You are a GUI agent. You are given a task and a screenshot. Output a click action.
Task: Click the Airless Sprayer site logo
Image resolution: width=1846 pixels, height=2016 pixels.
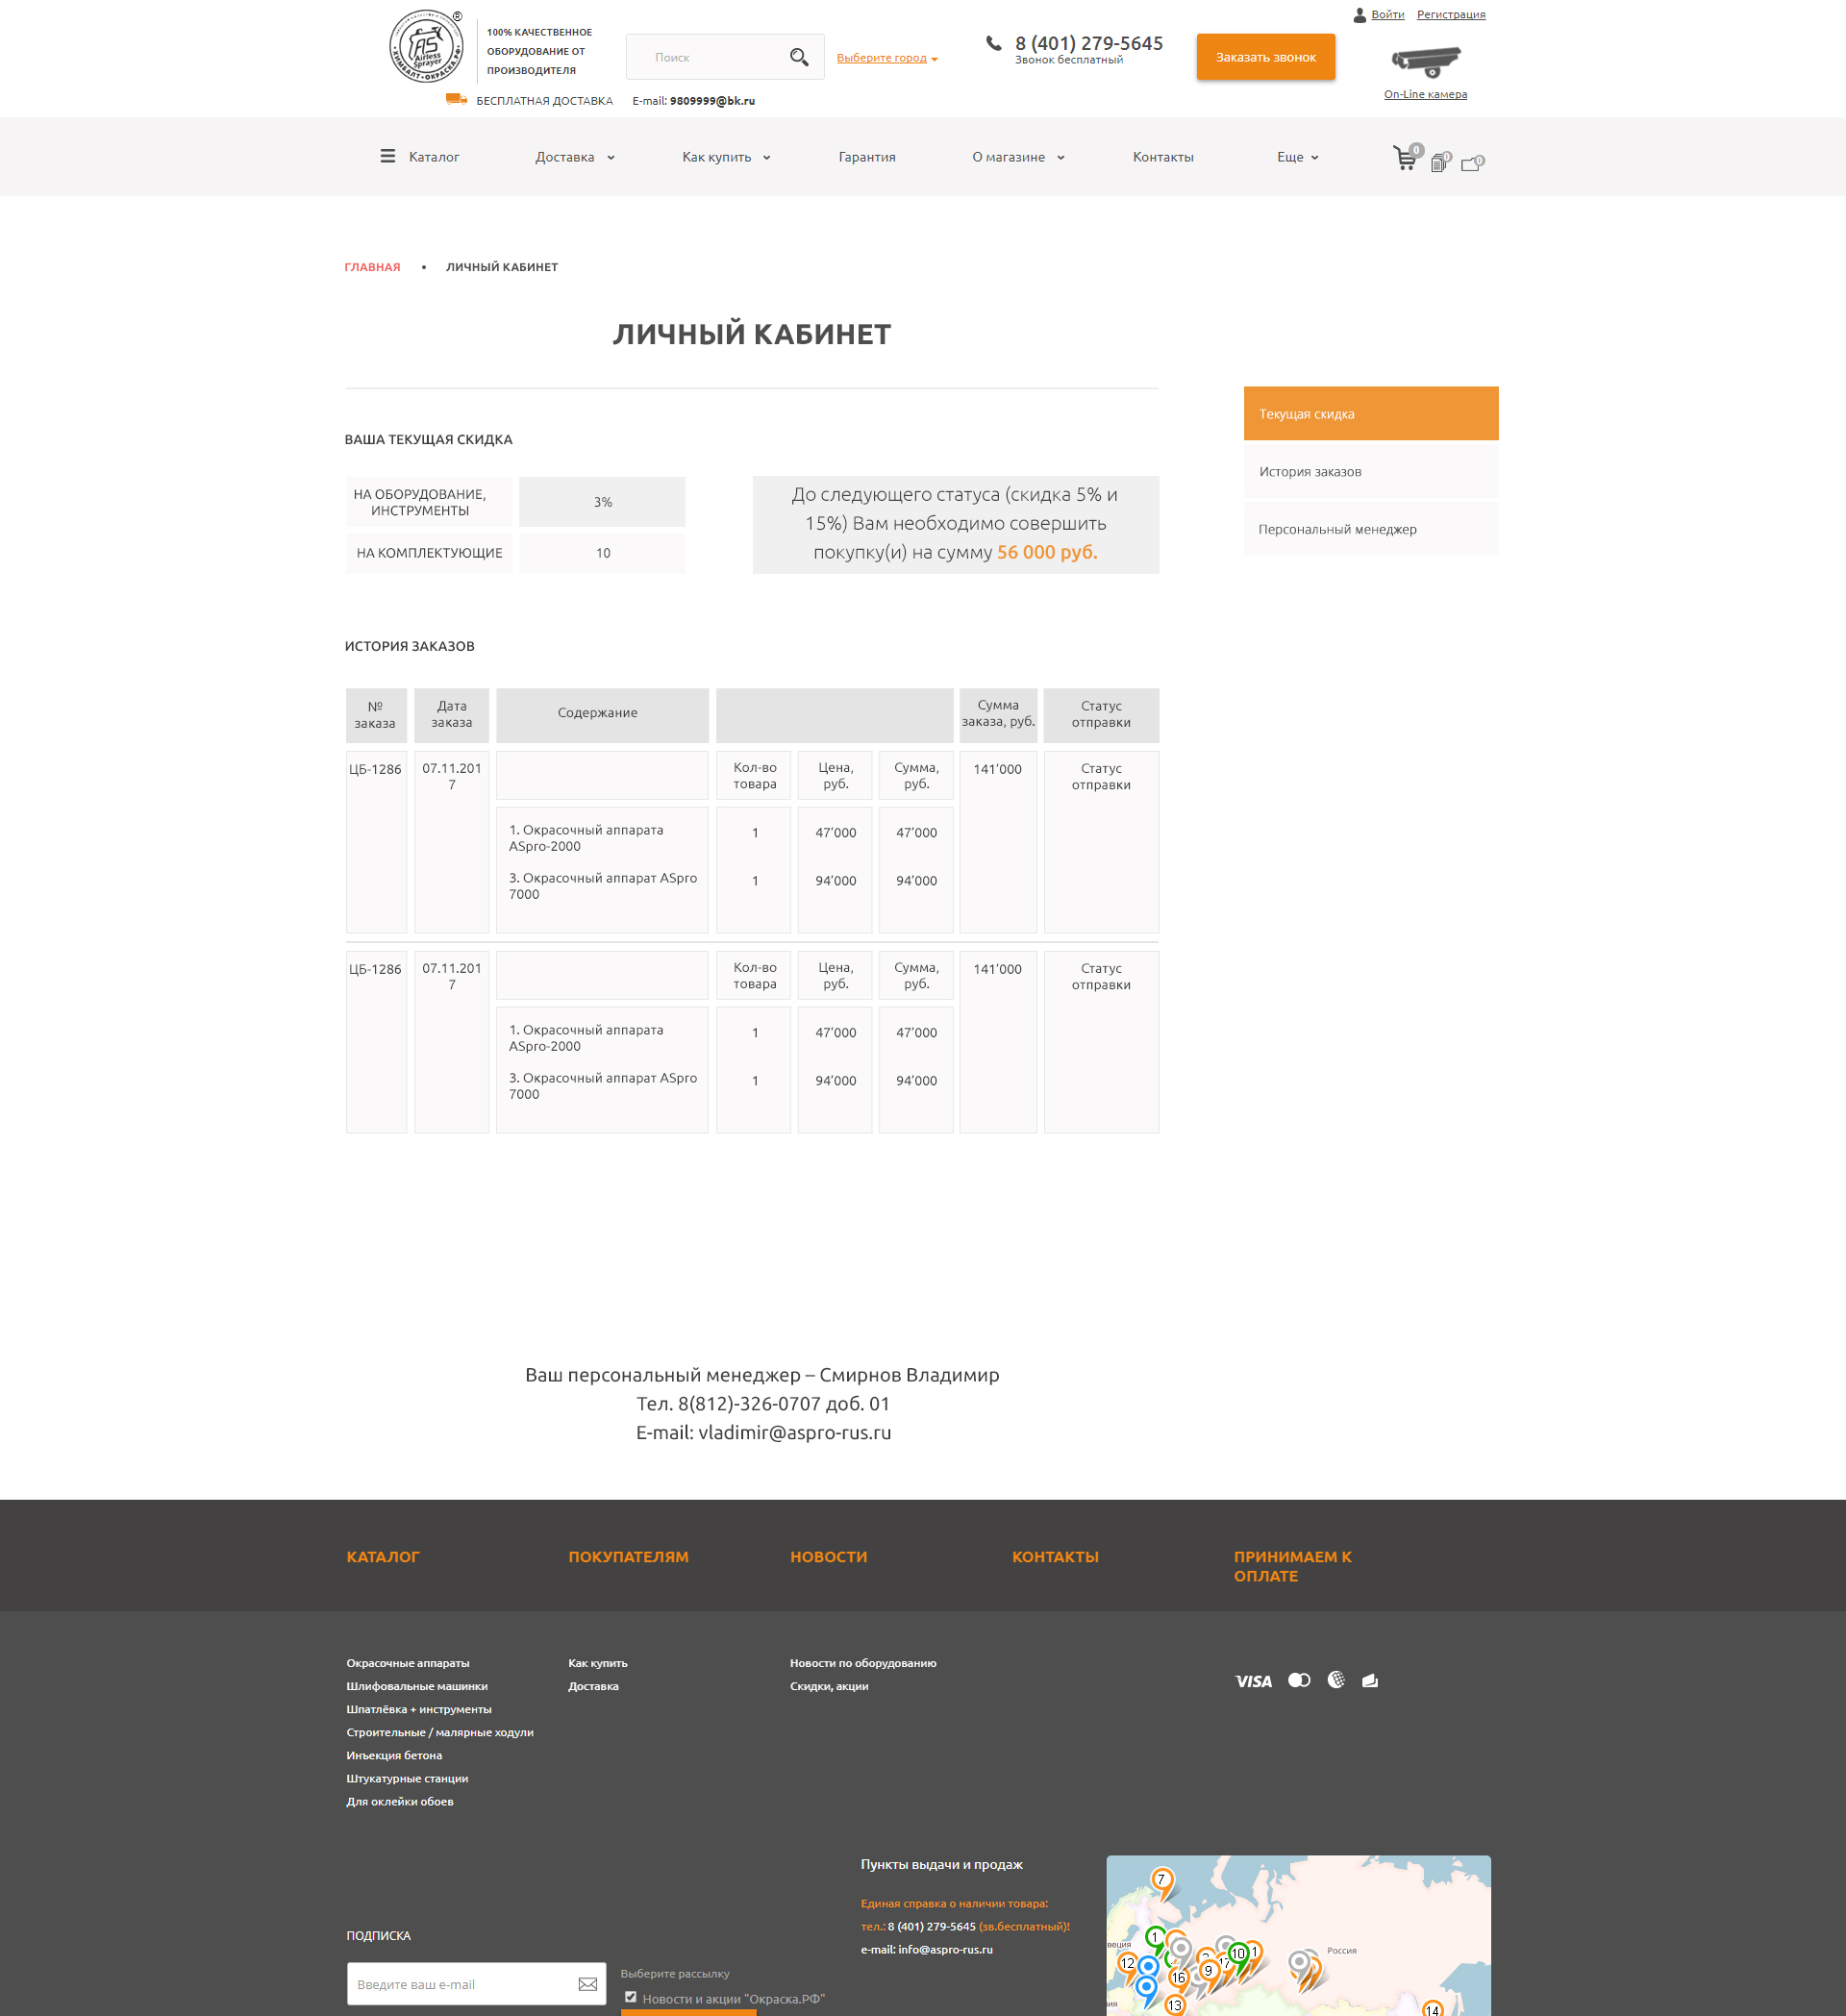point(426,46)
